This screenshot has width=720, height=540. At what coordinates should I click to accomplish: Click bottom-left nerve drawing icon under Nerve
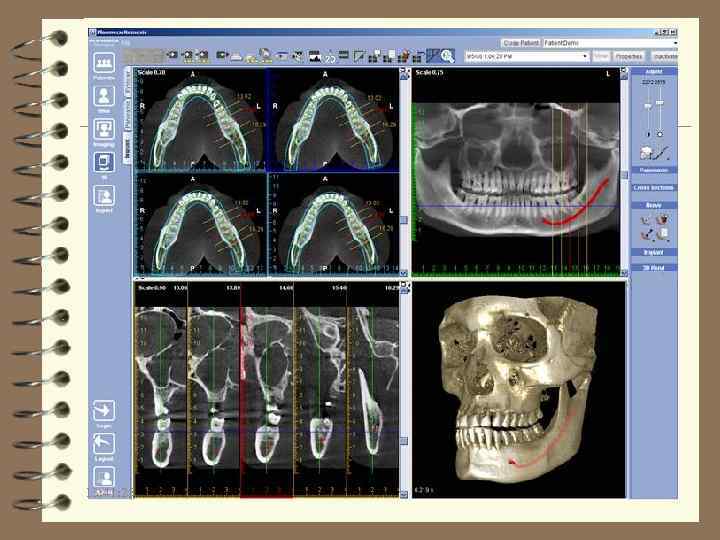[647, 235]
